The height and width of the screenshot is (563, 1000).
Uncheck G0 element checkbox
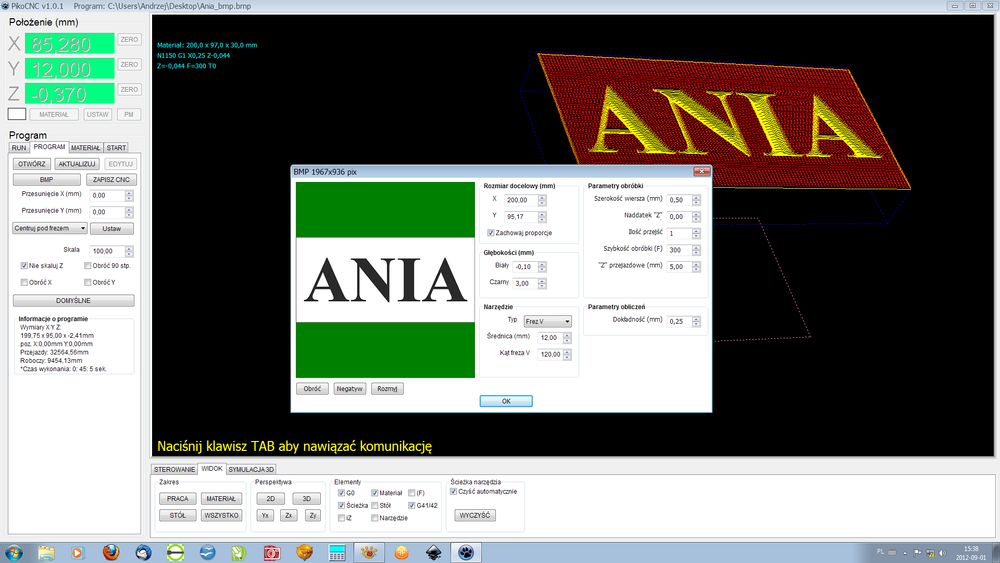coord(341,493)
